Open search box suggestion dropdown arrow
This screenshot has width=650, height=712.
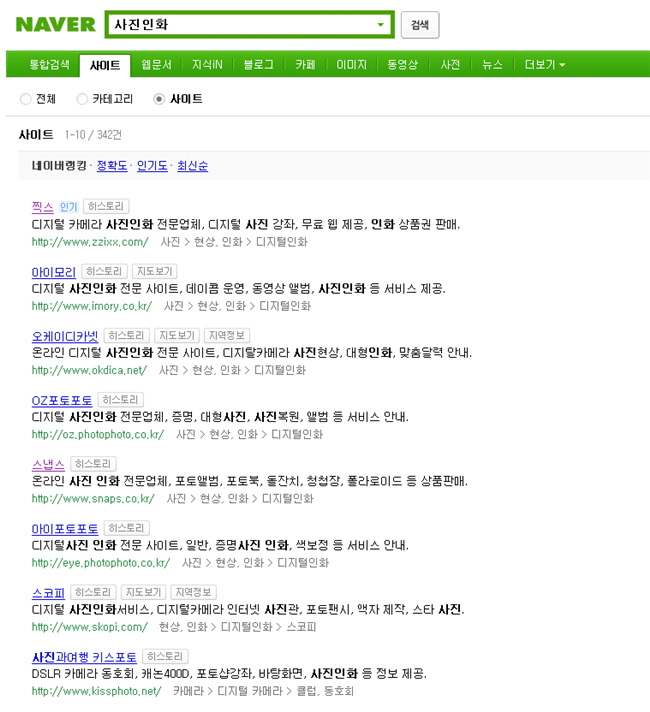coord(381,25)
